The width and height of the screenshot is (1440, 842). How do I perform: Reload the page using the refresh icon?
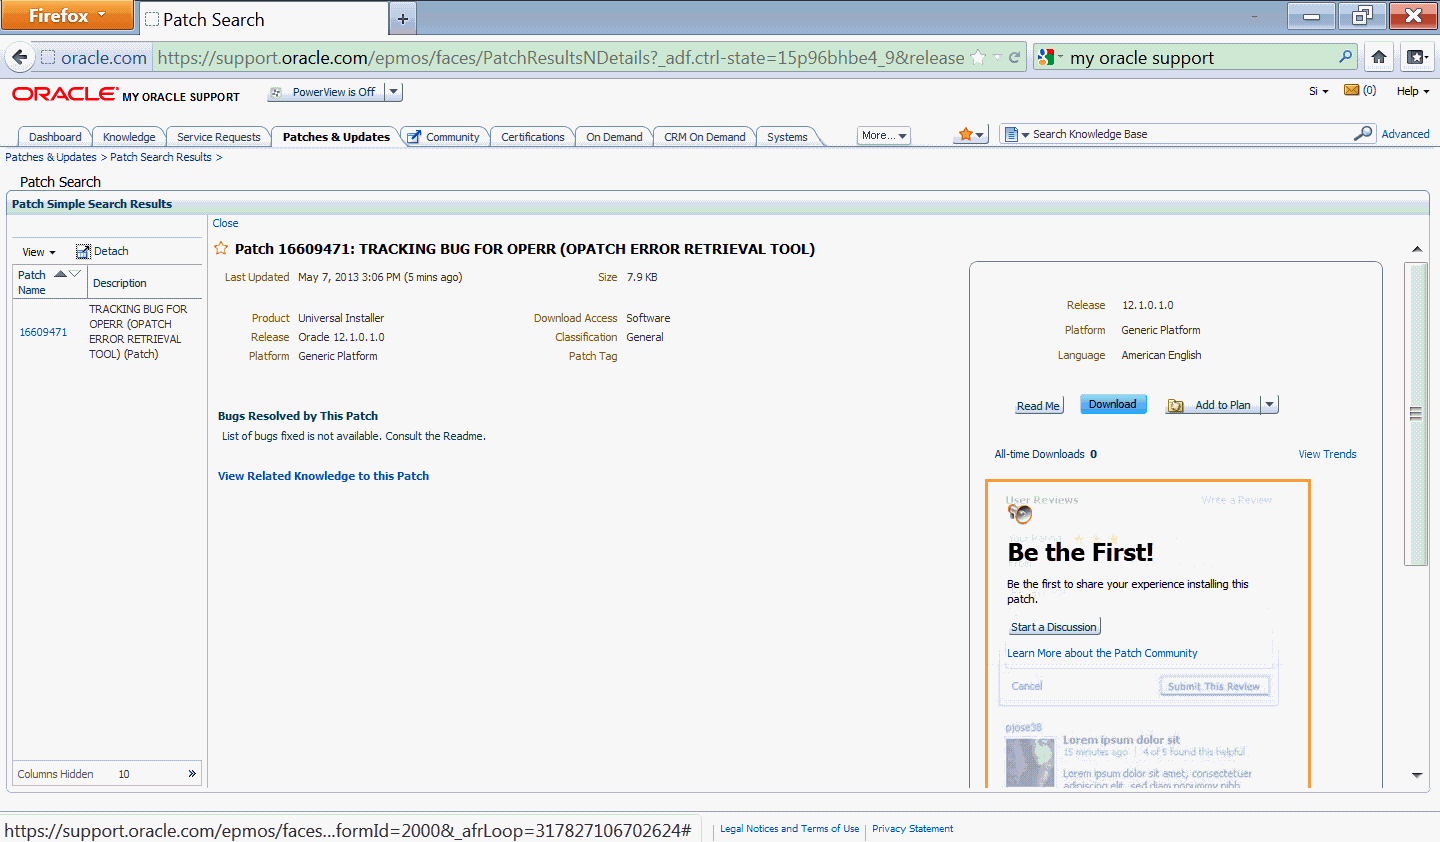tap(1014, 58)
